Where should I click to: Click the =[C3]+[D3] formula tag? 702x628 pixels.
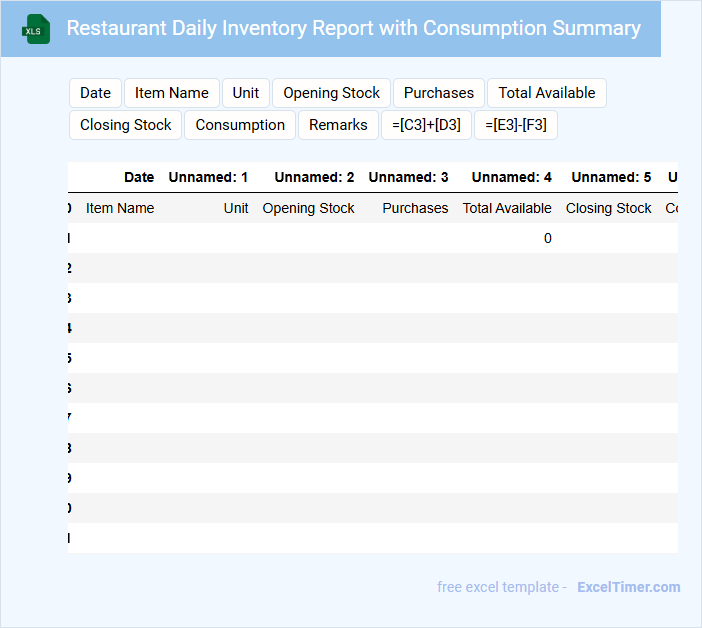pyautogui.click(x=426, y=125)
